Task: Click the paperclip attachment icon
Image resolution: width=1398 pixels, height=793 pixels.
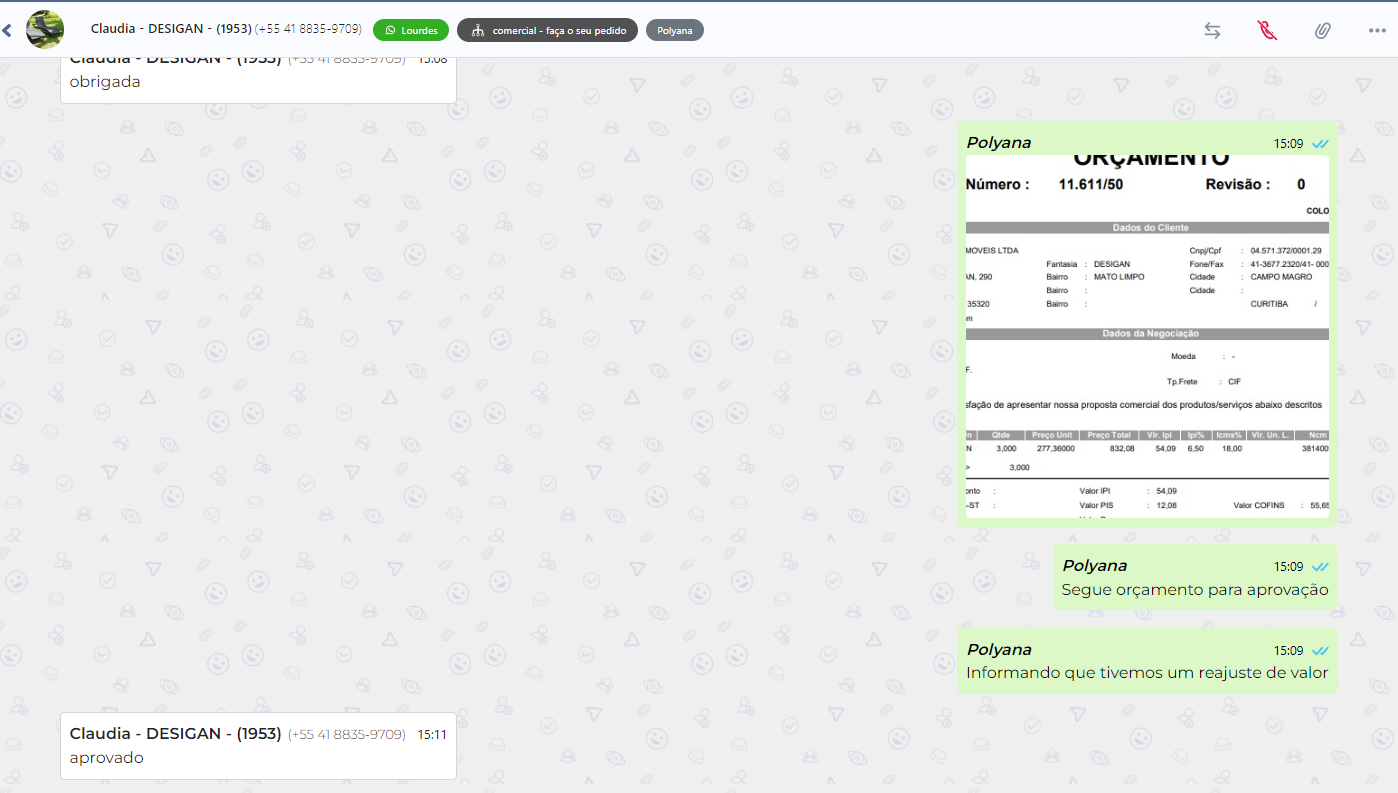Action: point(1322,31)
